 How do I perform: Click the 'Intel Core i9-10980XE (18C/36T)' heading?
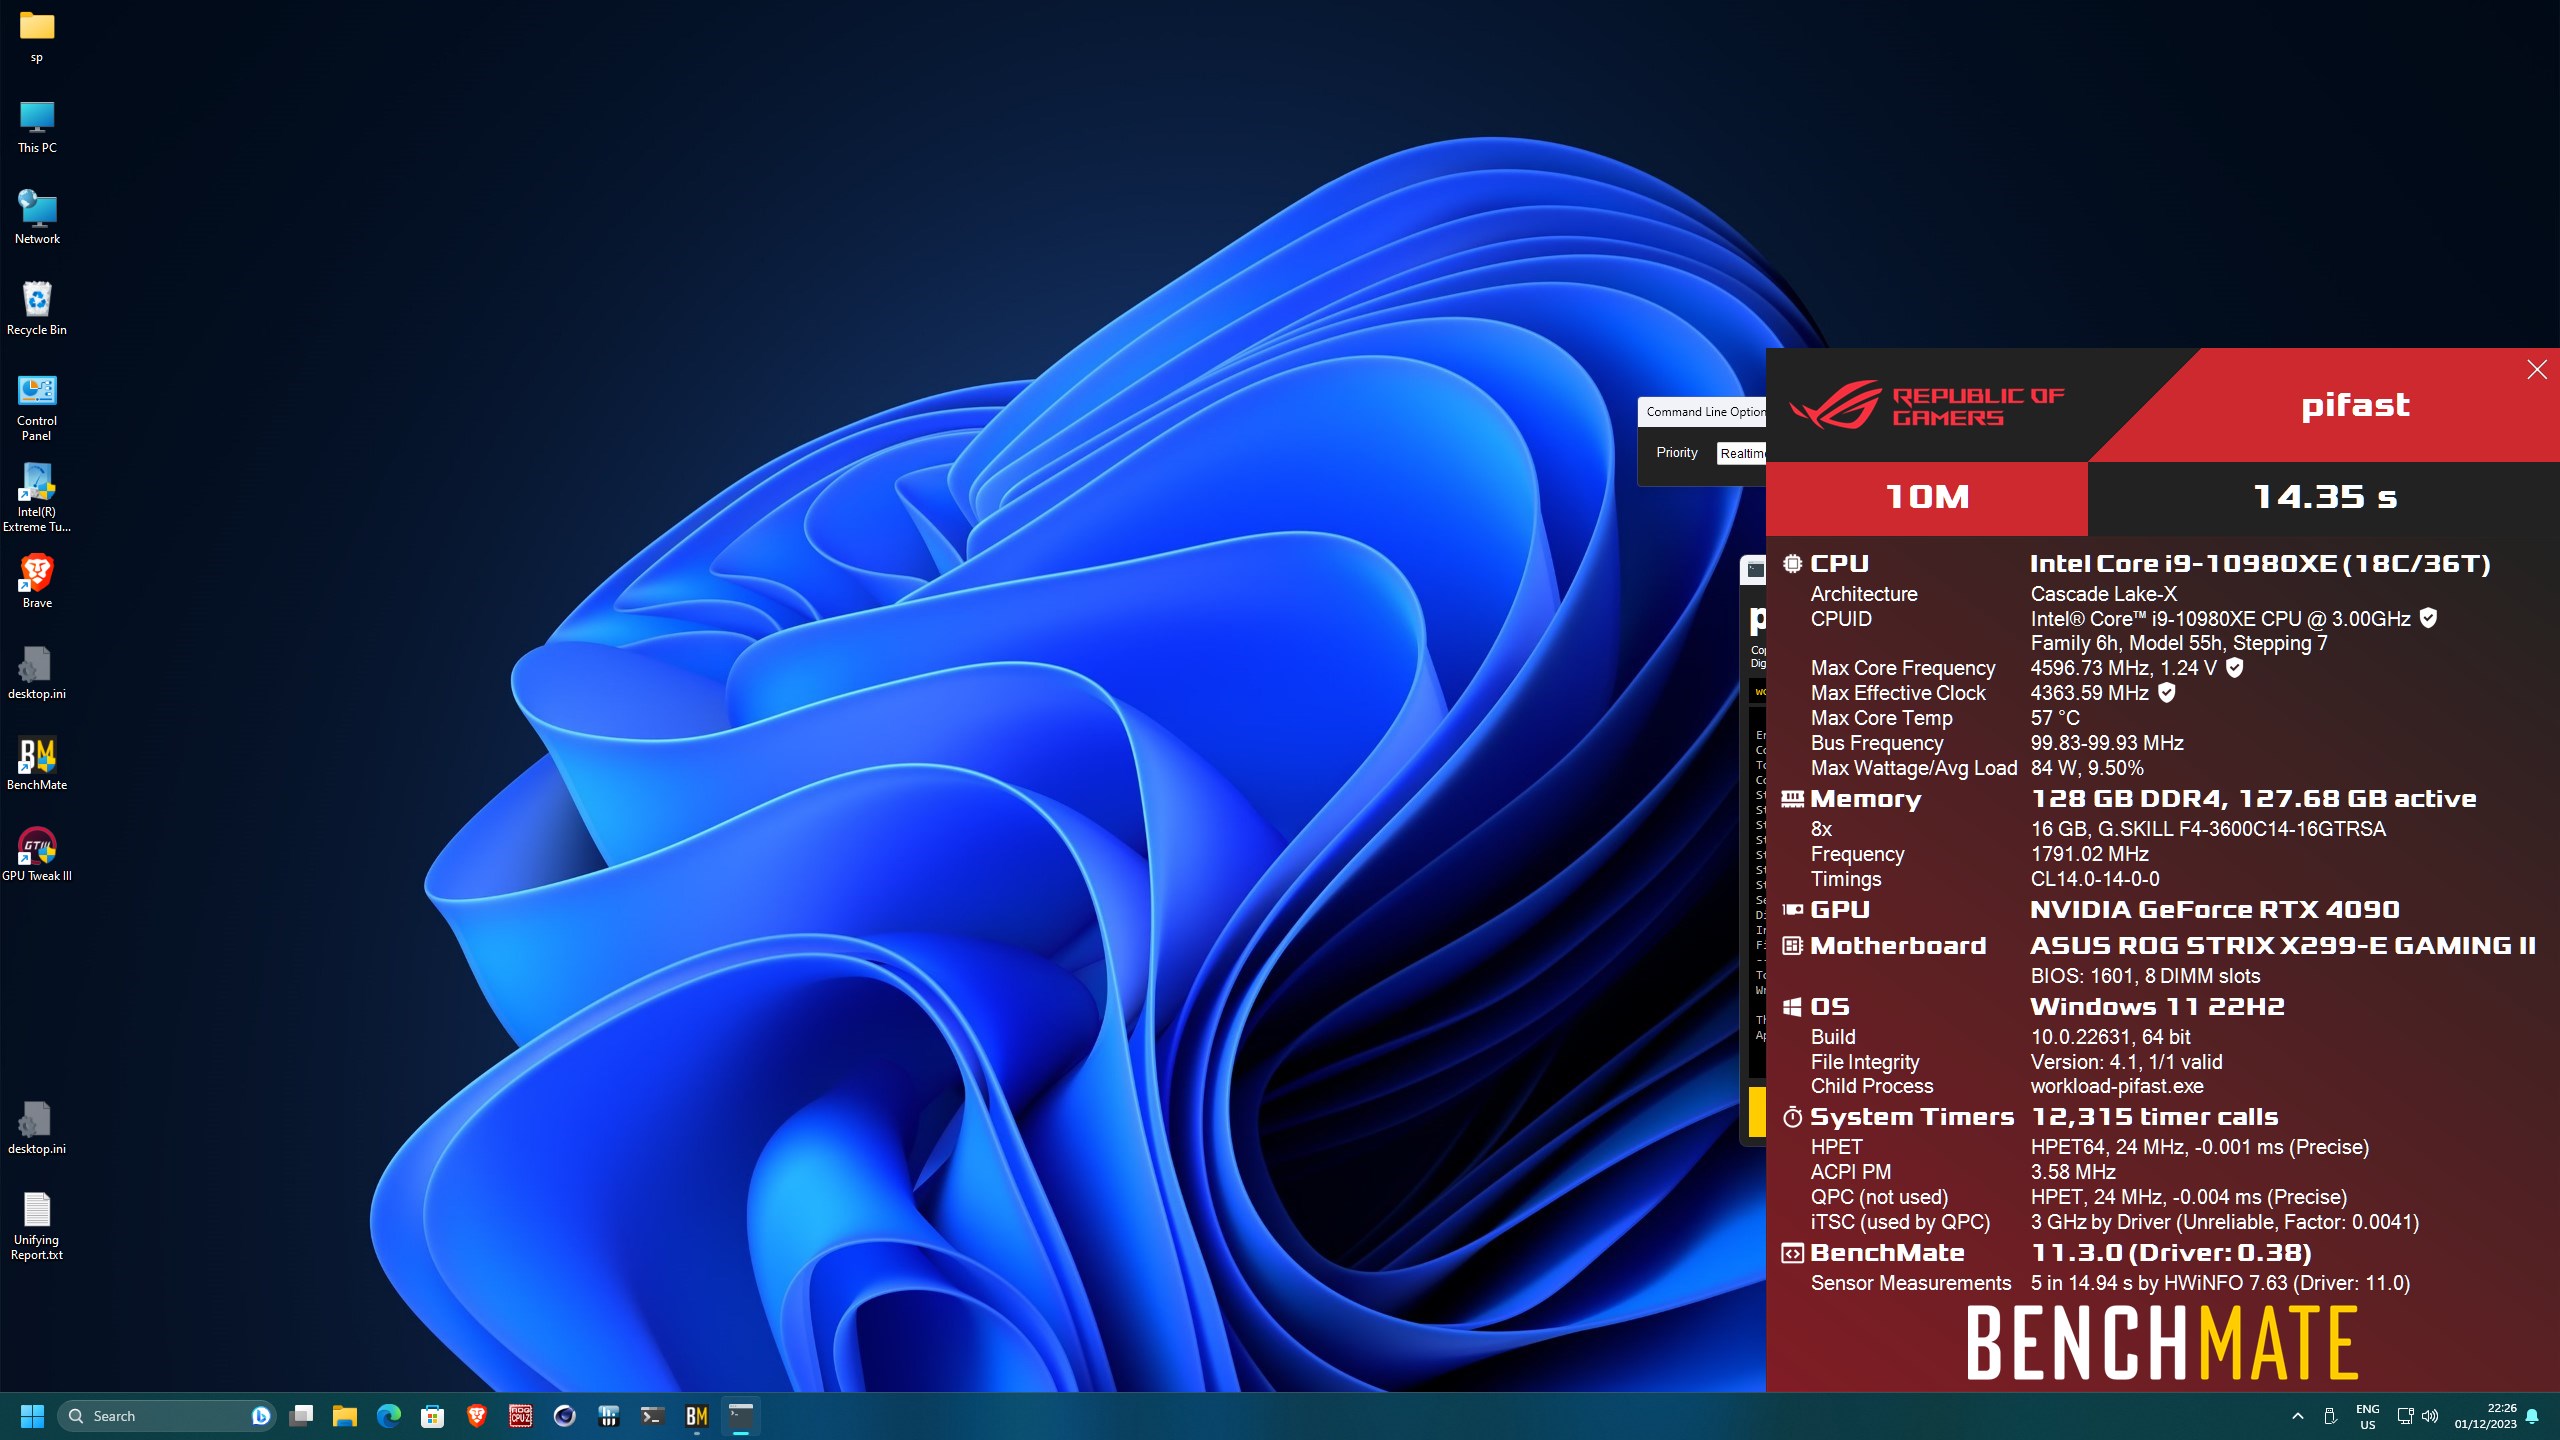click(2260, 564)
